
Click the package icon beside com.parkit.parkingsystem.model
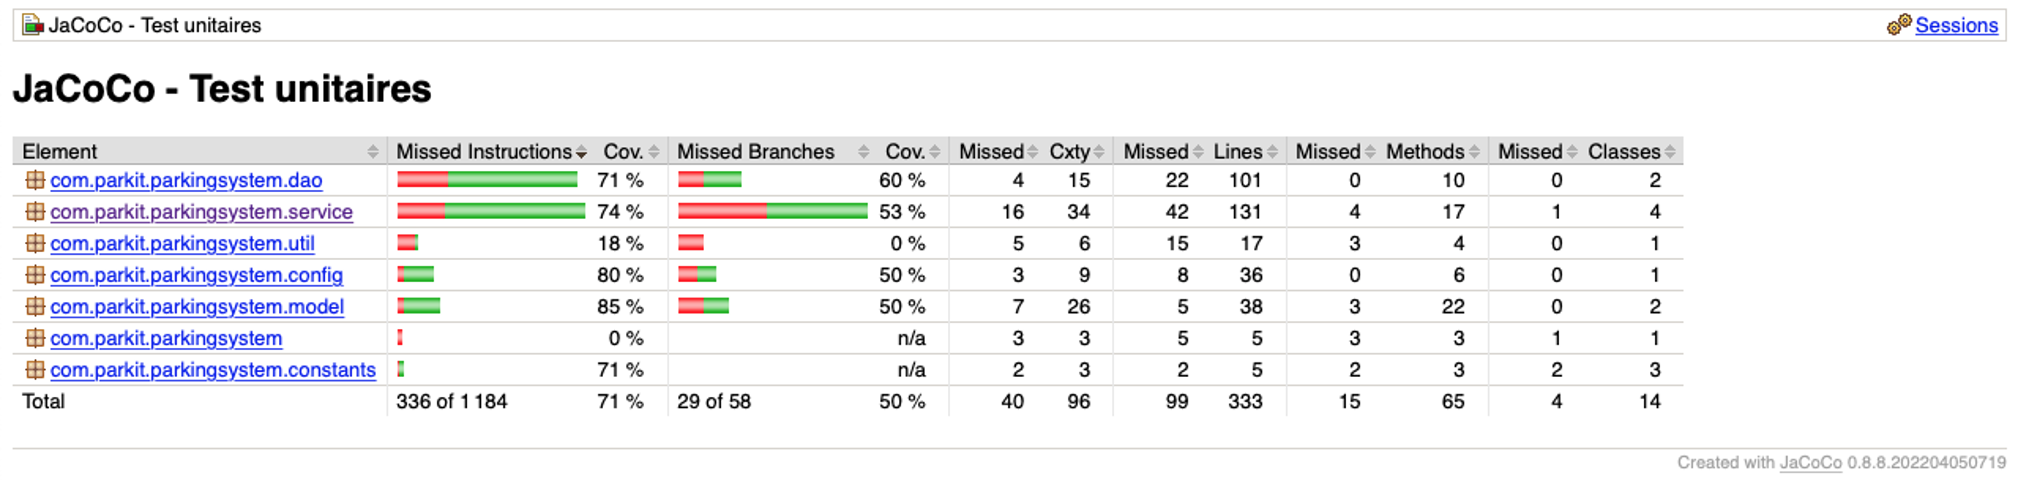tap(35, 307)
